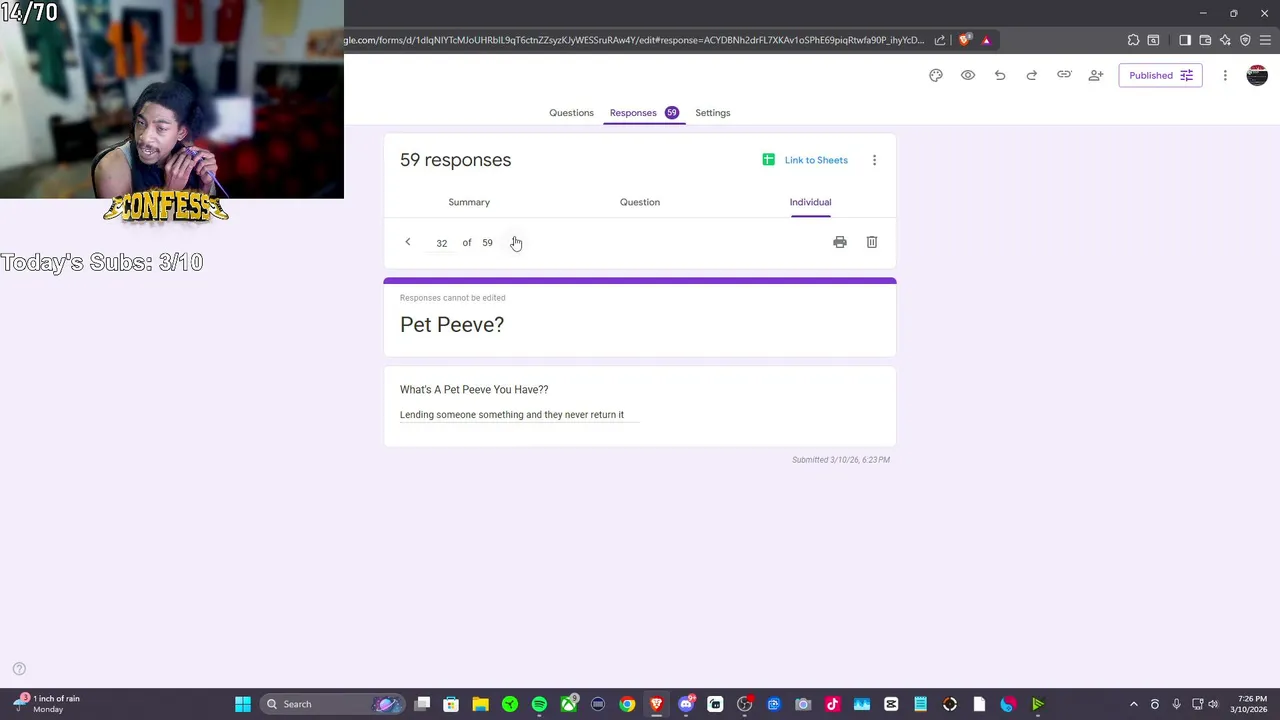Open the Brave Rewards triangle icon

tap(986, 40)
